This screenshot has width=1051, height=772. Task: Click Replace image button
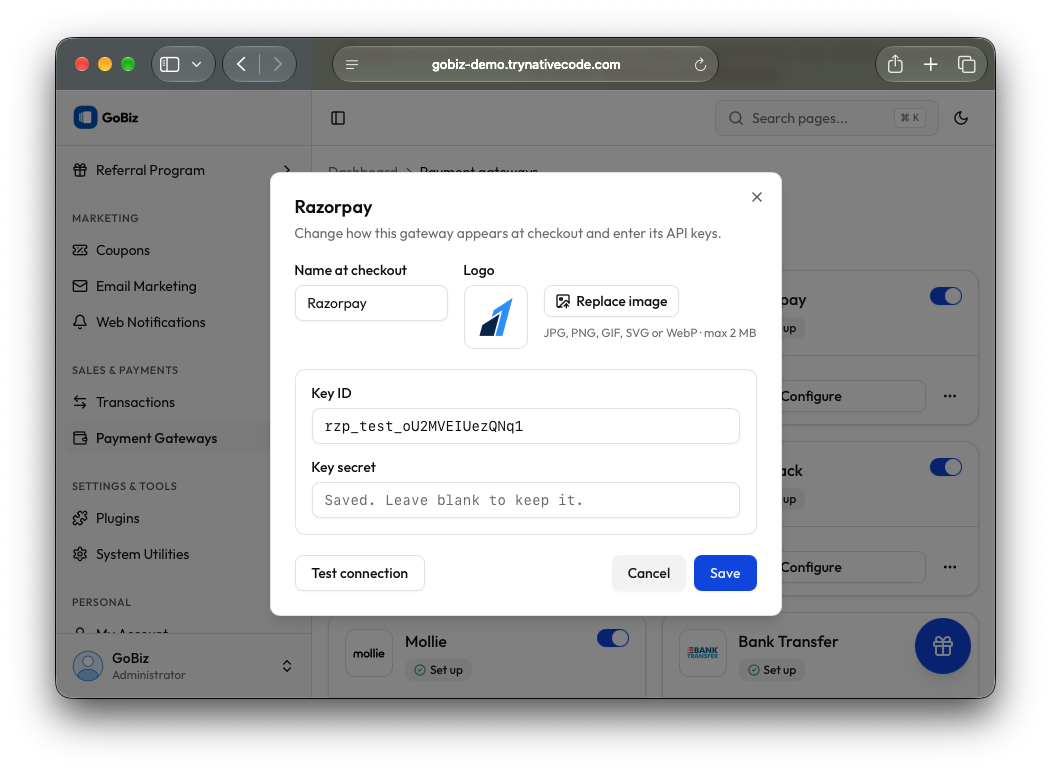click(611, 302)
